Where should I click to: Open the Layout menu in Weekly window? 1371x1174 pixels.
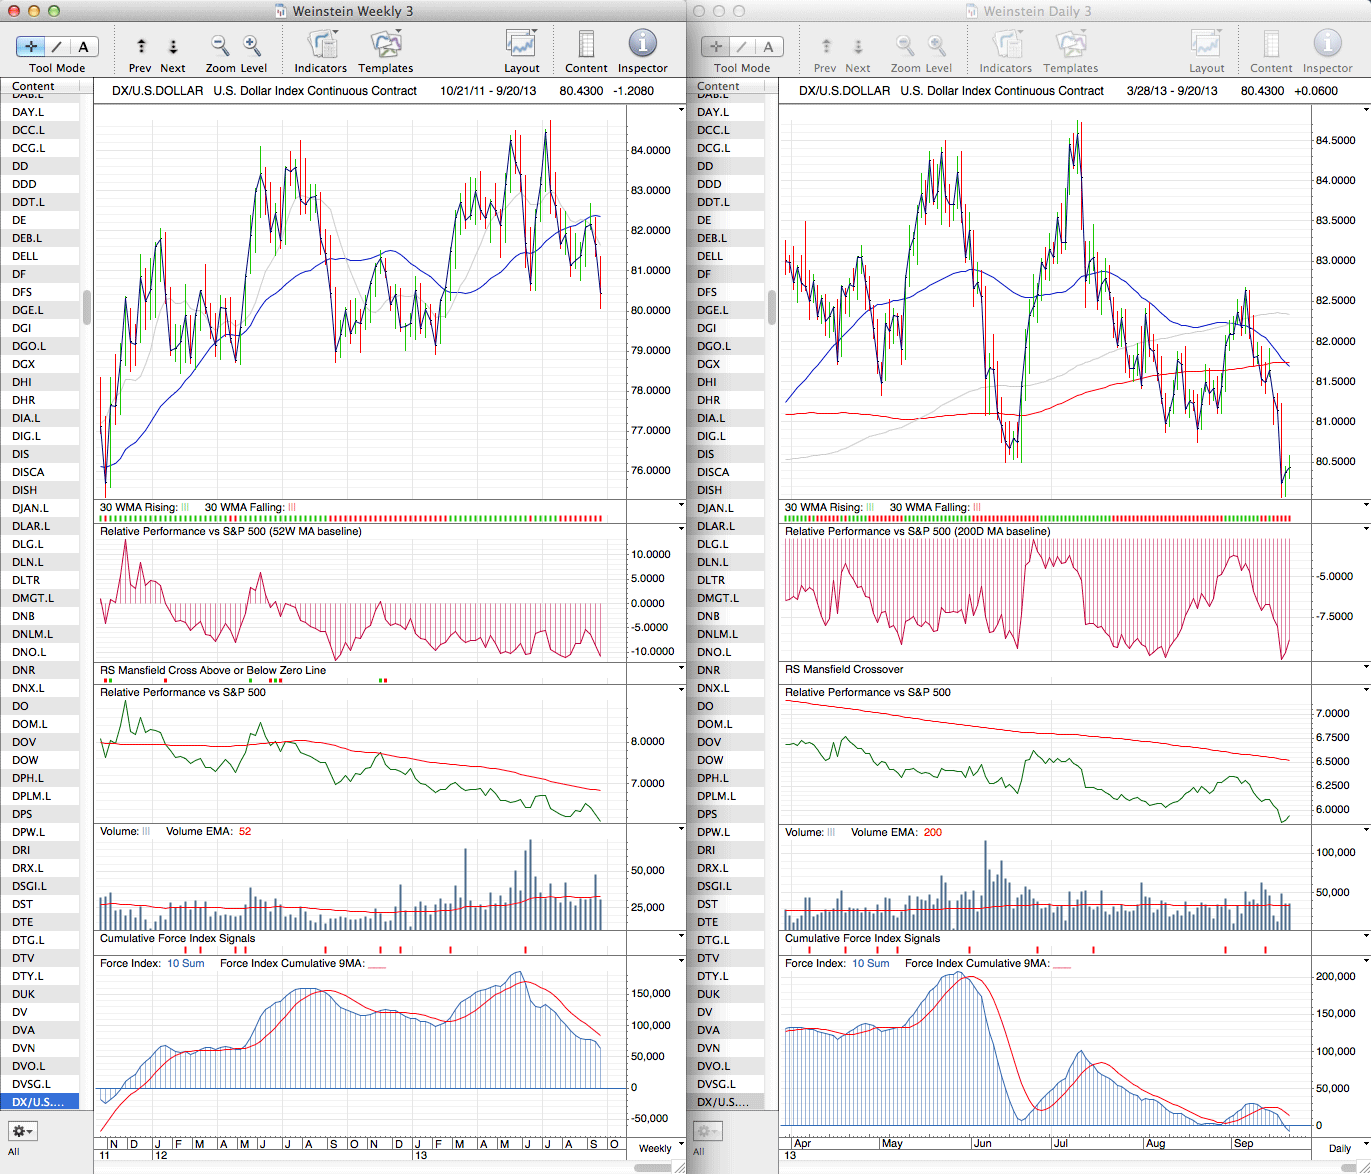(521, 45)
